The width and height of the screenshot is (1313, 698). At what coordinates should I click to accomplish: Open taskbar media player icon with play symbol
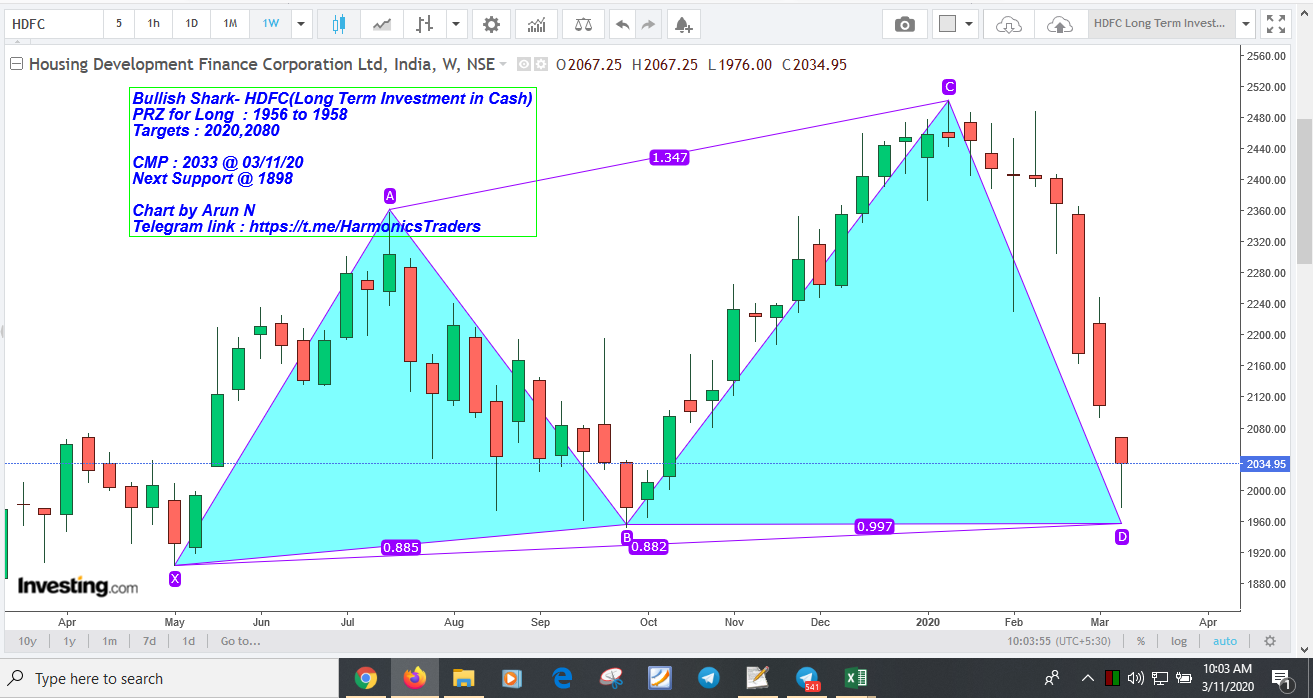(512, 678)
